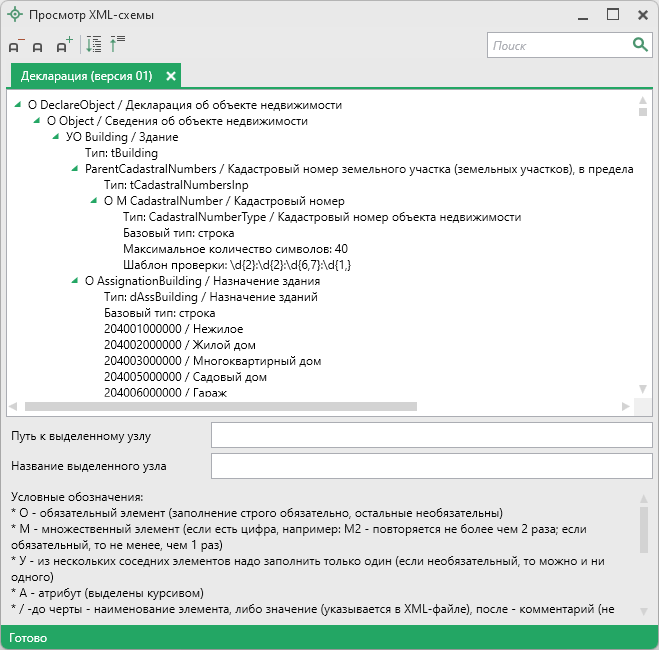Decrease font size with the A- icon
659x650 pixels.
16,45
